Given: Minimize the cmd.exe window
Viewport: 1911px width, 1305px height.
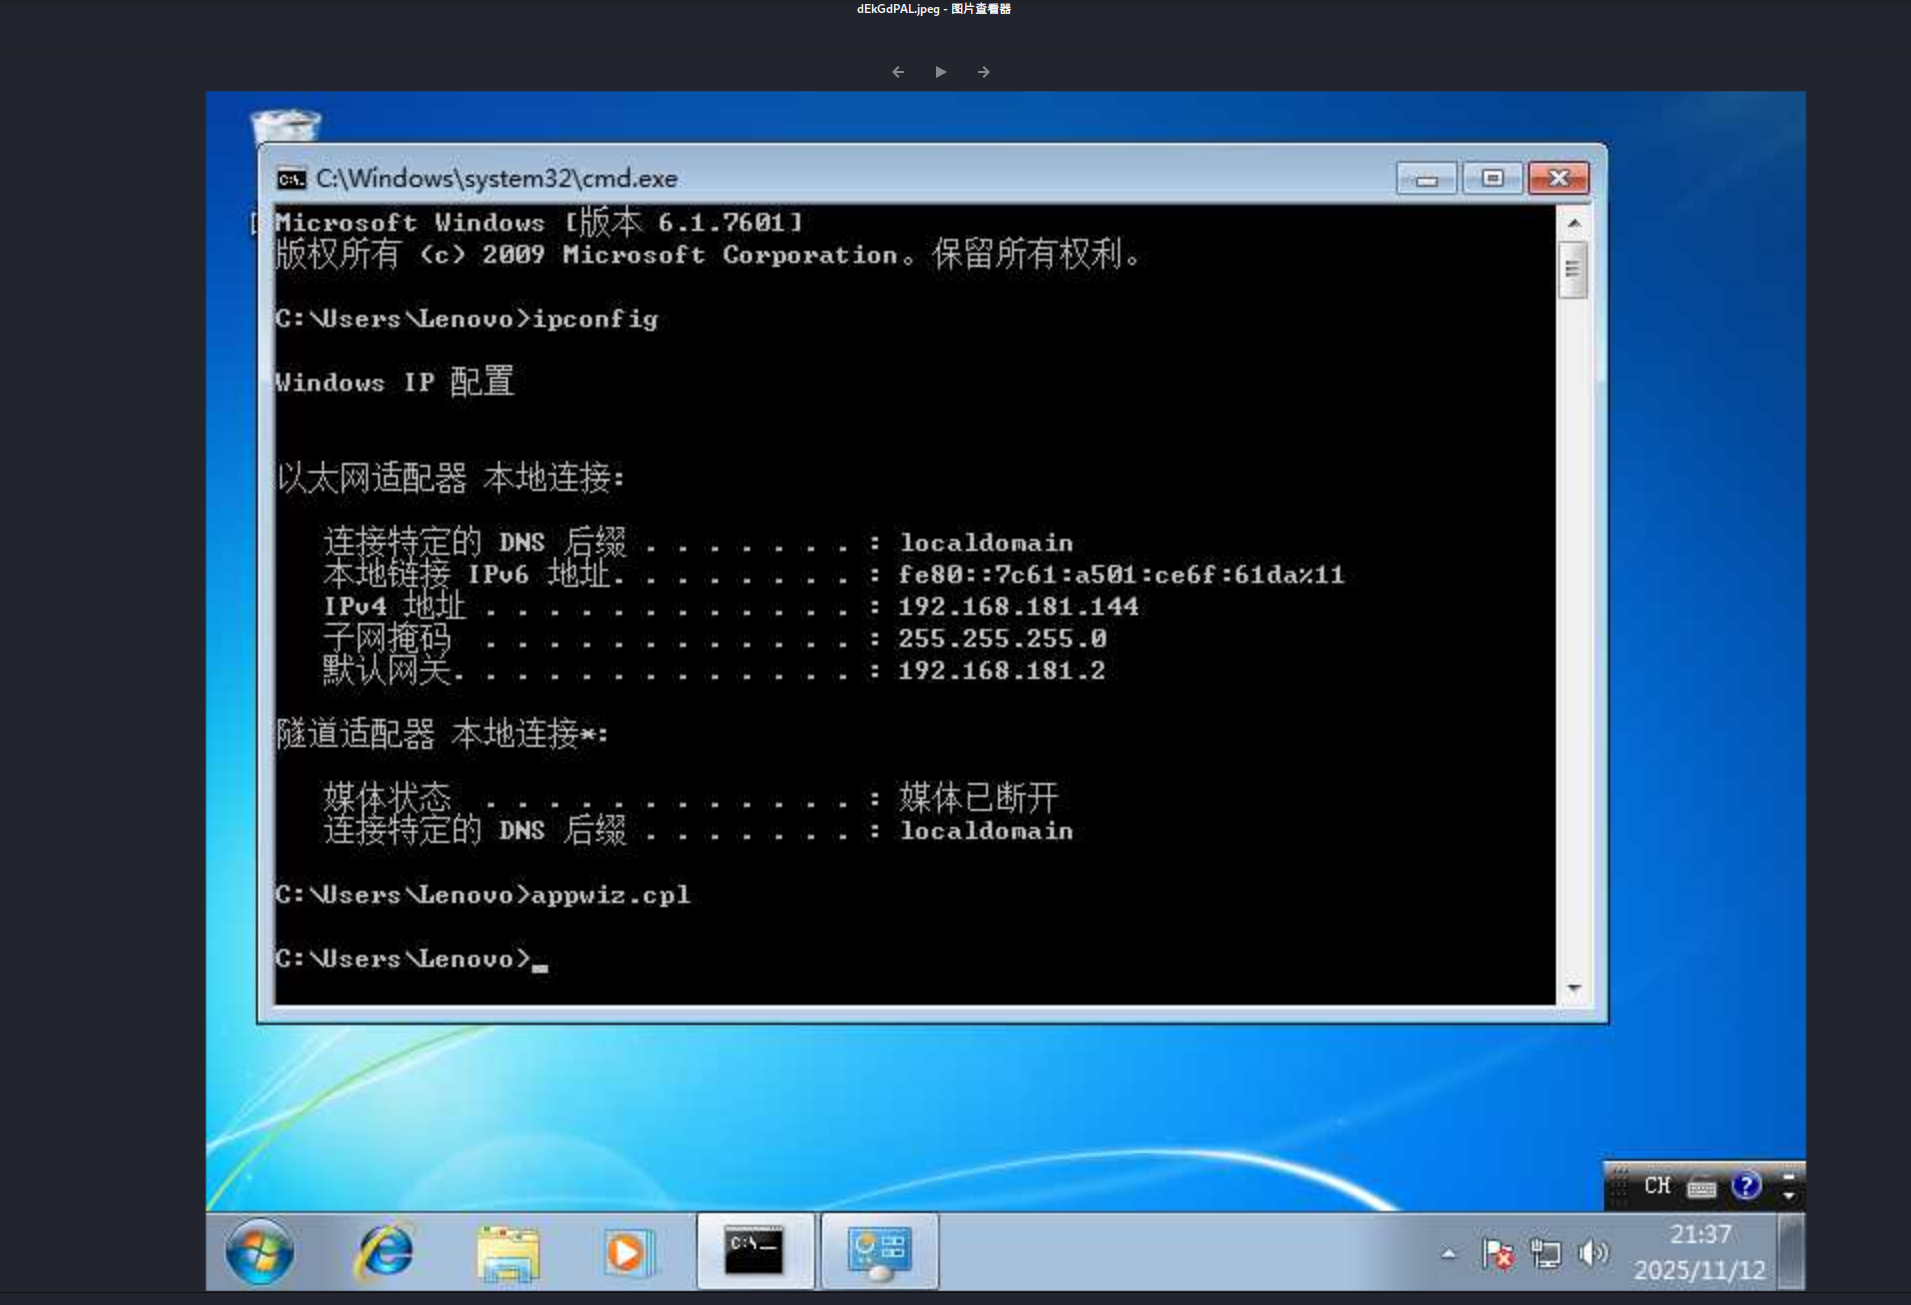Looking at the screenshot, I should coord(1427,179).
